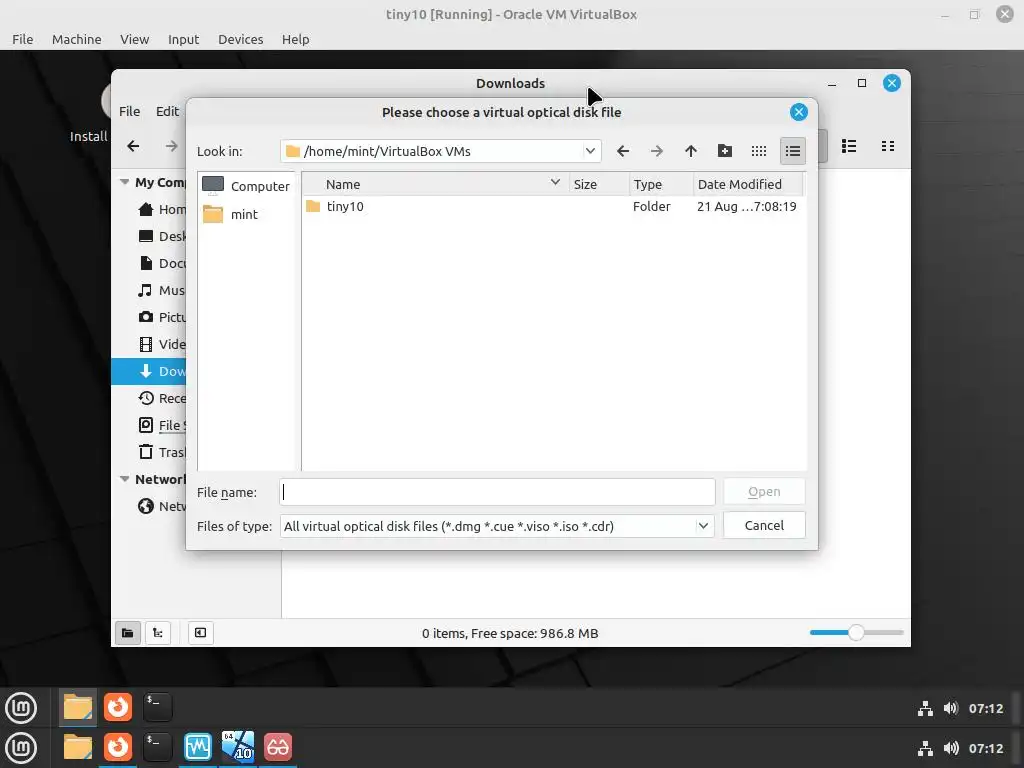Go forward in the Downloads file manager

click(x=171, y=146)
